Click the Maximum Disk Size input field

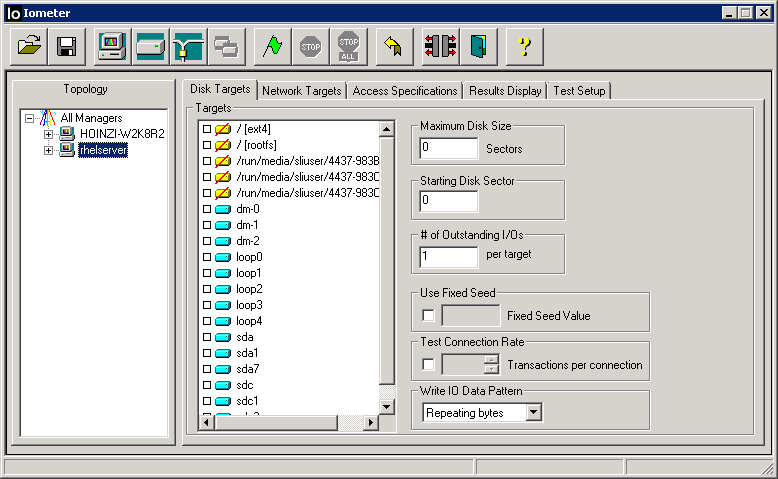(x=449, y=148)
